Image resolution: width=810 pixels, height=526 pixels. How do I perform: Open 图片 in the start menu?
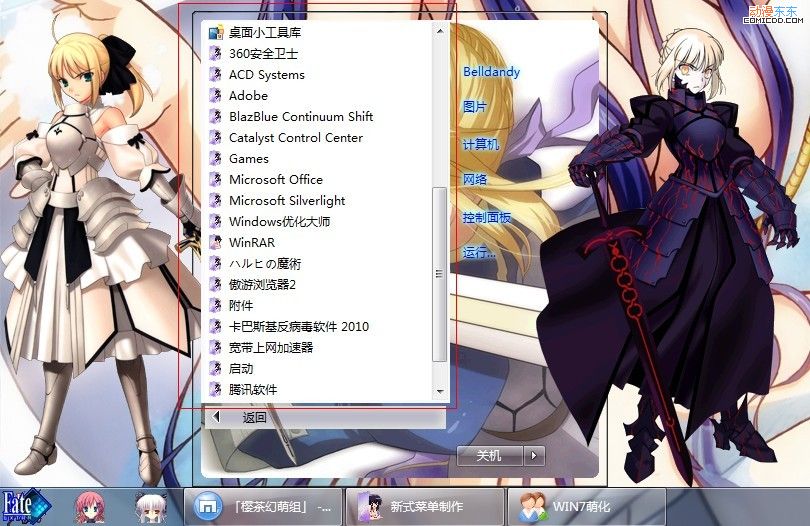tap(475, 107)
